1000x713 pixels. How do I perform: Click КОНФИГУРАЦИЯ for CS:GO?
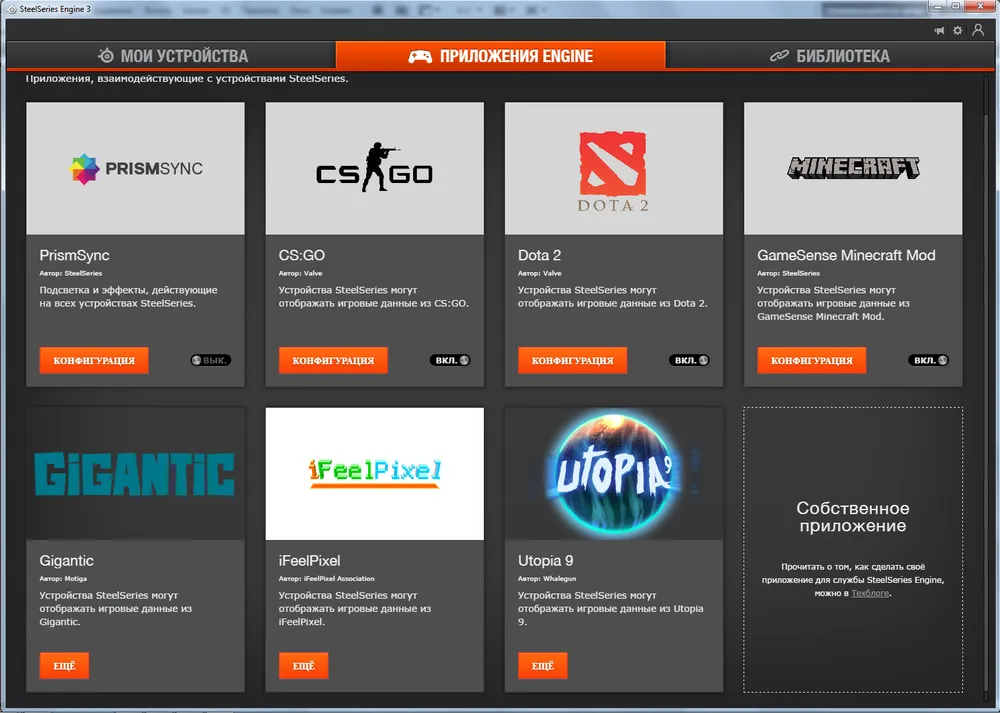tap(333, 360)
